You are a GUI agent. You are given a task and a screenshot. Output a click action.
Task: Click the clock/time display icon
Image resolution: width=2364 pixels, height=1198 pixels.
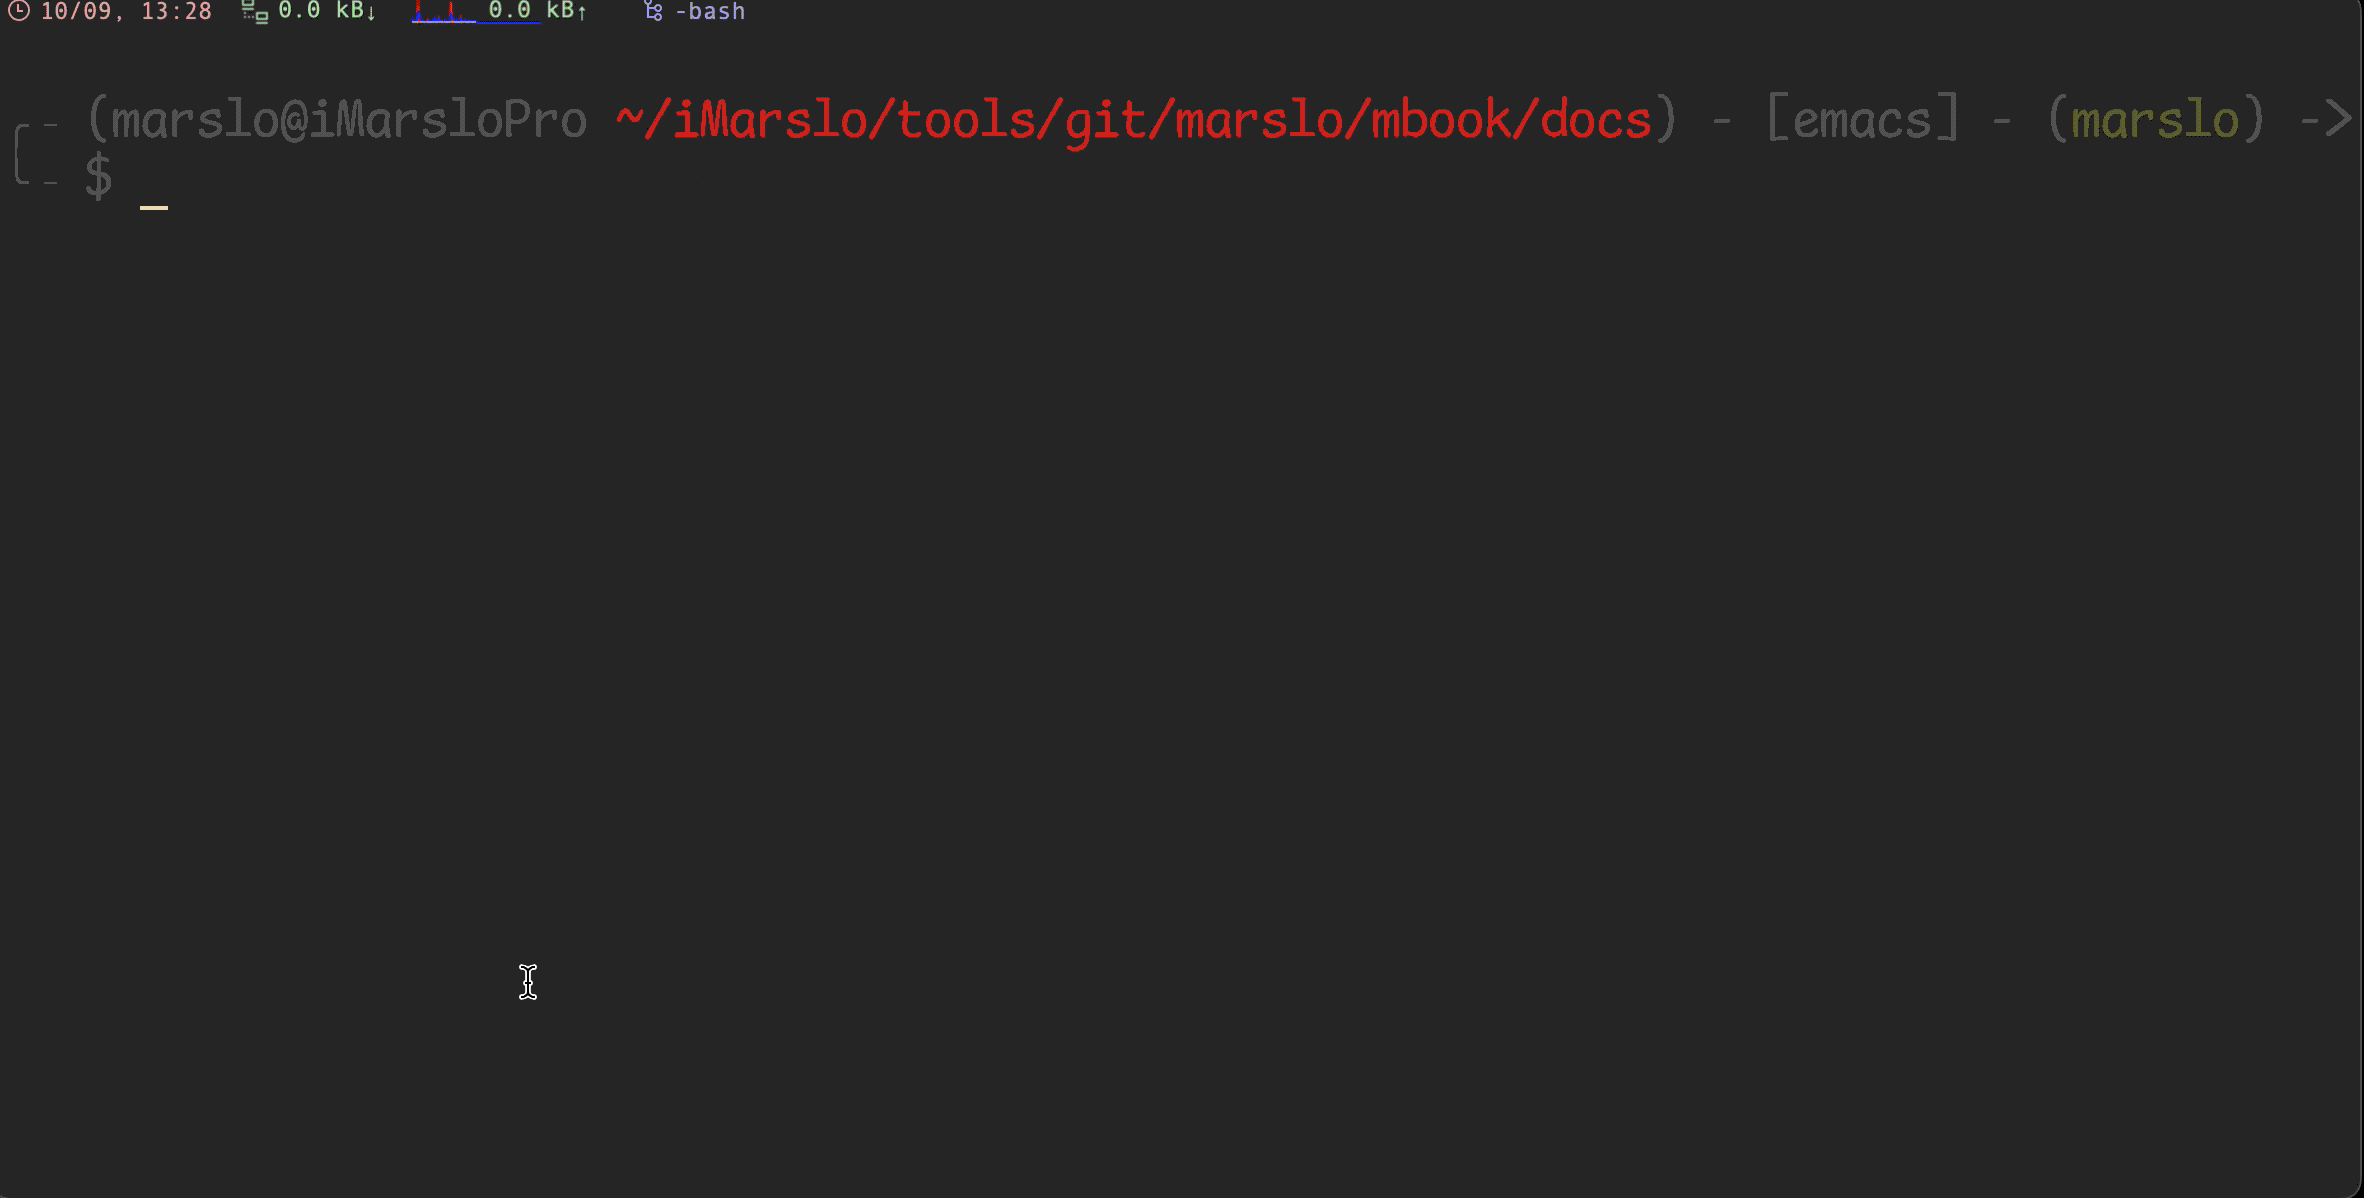coord(11,11)
